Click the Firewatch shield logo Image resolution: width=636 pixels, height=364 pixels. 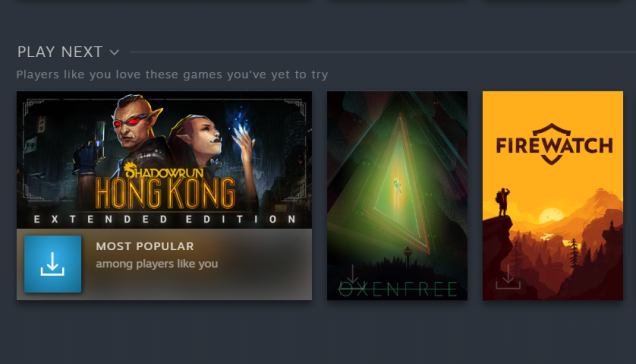(x=554, y=144)
